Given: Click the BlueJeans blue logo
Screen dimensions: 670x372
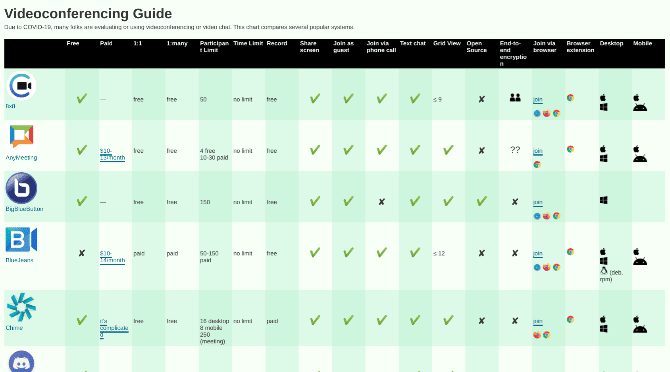Looking at the screenshot, I should pos(21,240).
